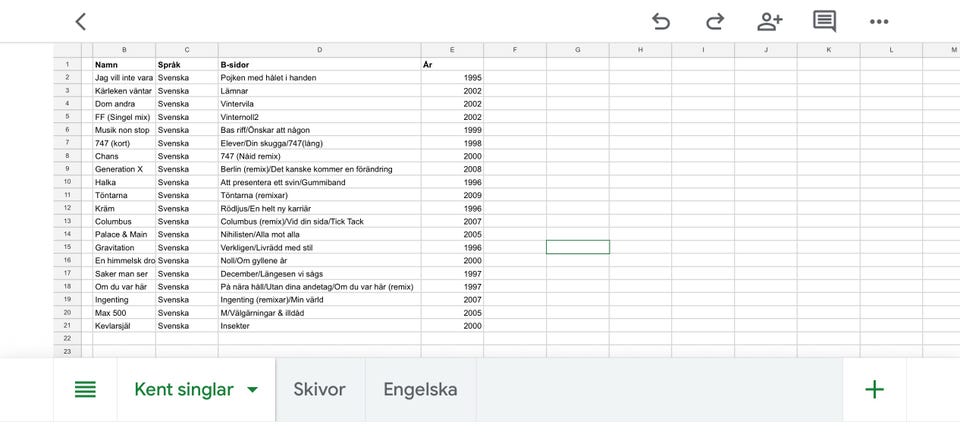Image resolution: width=960 pixels, height=444 pixels.
Task: Switch to the Skivor sheet tab
Action: point(319,390)
